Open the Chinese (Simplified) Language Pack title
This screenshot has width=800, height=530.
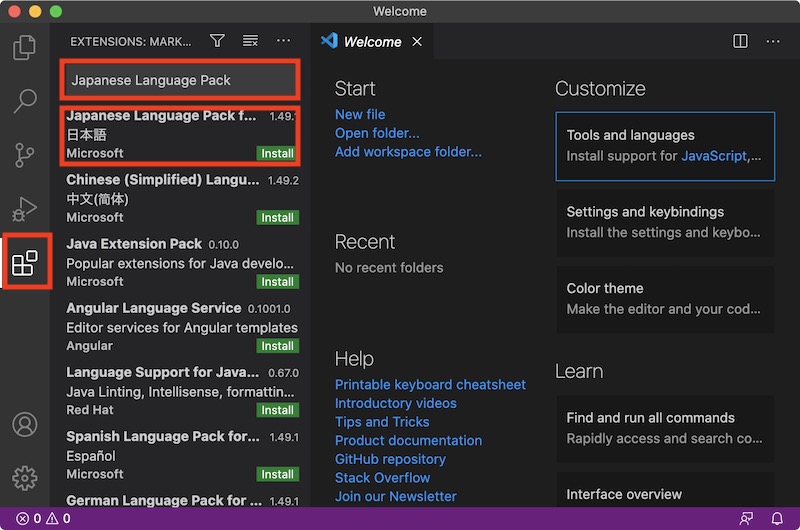tap(162, 180)
